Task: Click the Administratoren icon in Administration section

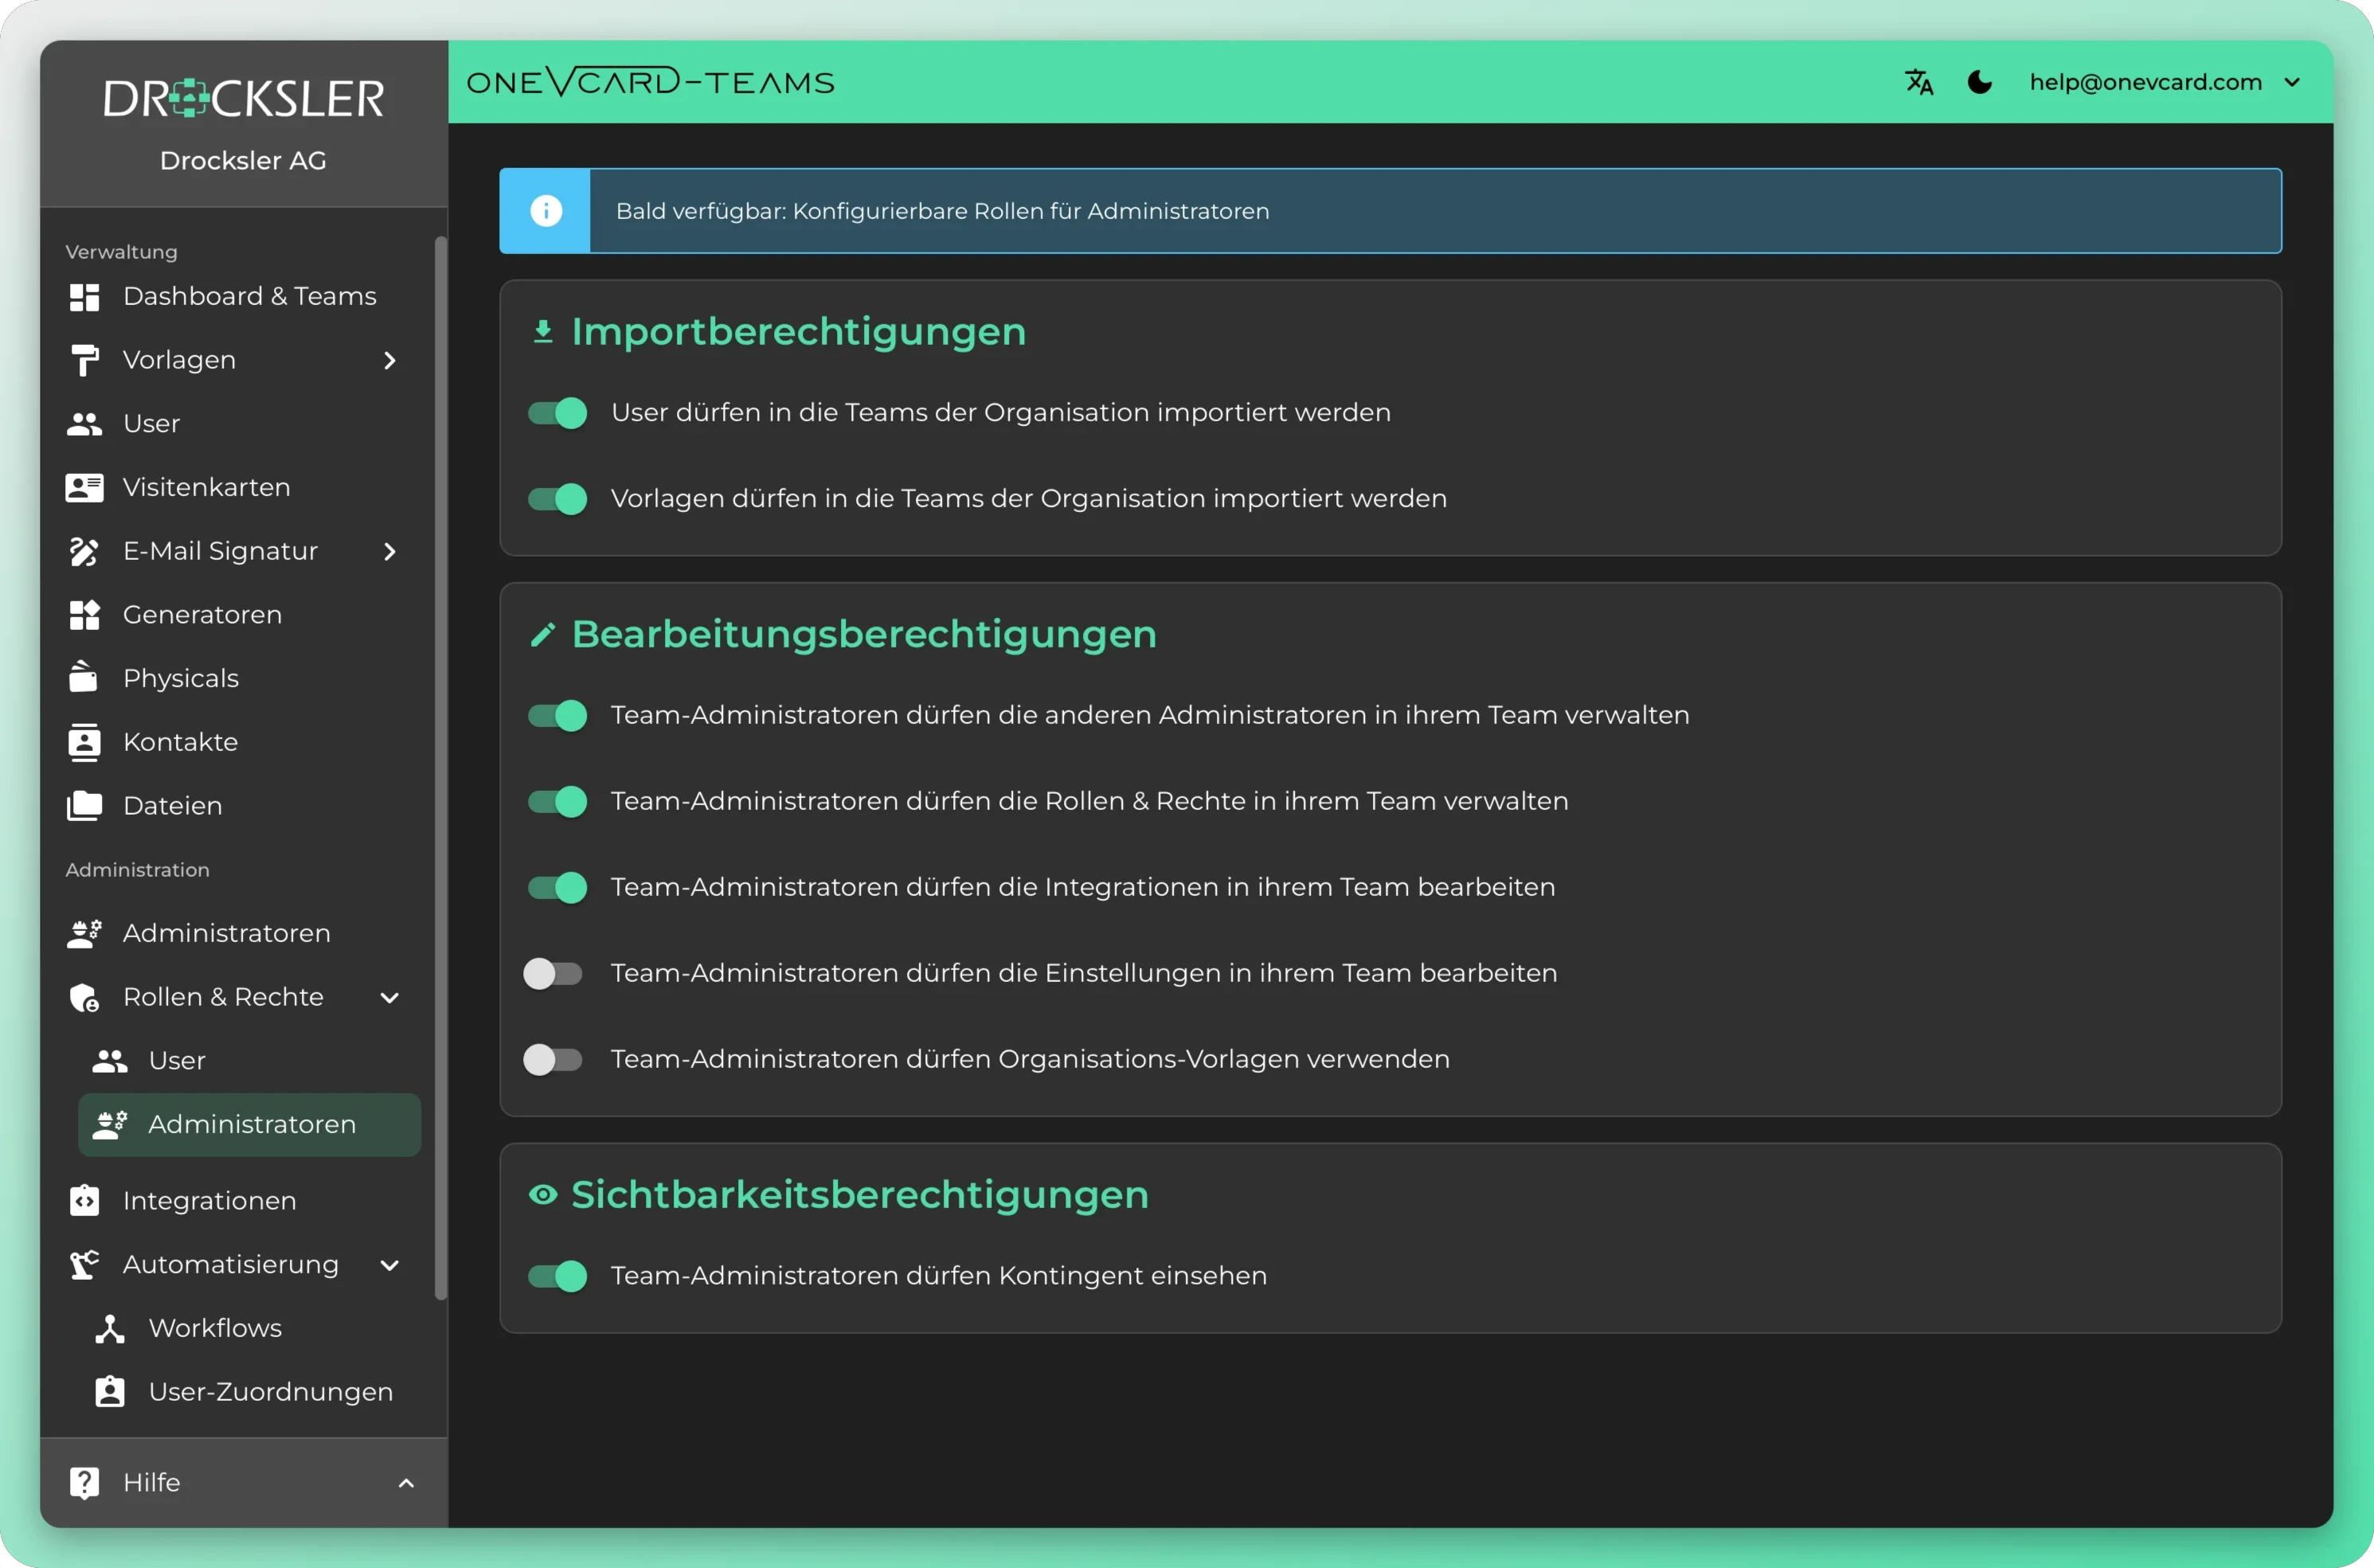Action: pyautogui.click(x=84, y=934)
